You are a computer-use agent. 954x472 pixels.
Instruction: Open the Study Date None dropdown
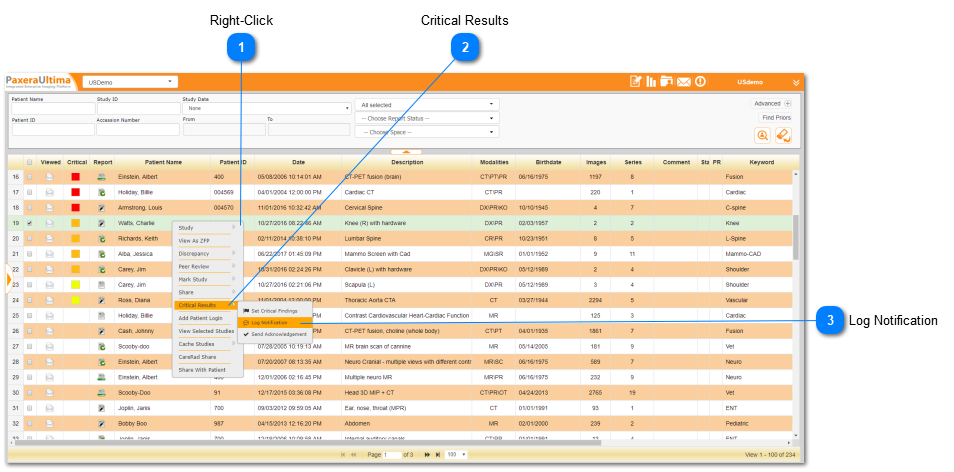(x=266, y=108)
